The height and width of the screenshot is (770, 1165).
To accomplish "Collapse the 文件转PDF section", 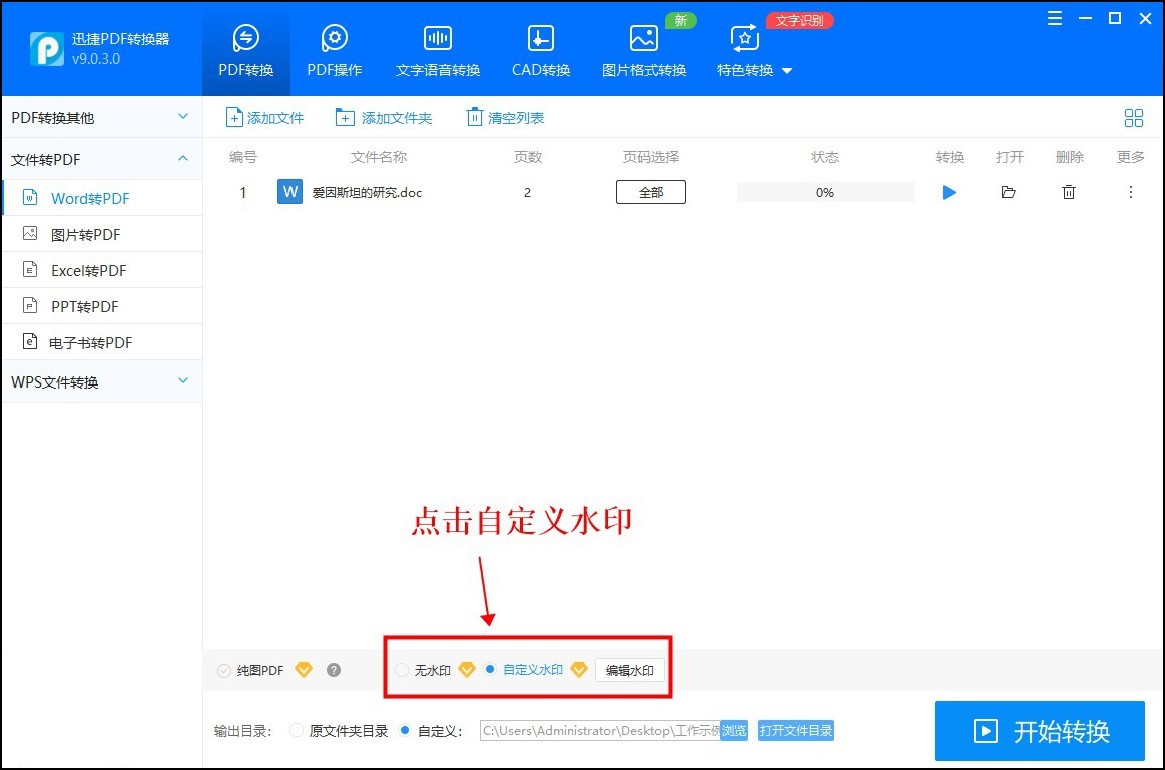I will (x=100, y=158).
